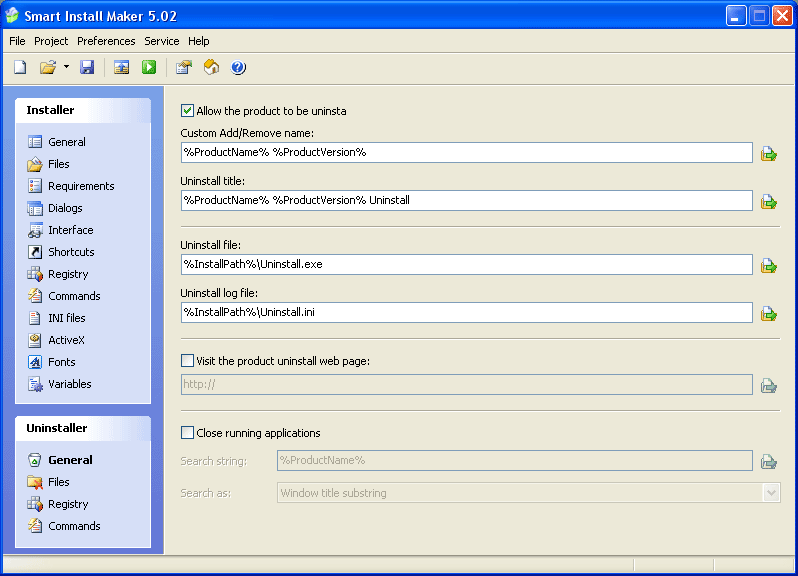Check the Close running applications box
This screenshot has width=798, height=576.
point(187,433)
